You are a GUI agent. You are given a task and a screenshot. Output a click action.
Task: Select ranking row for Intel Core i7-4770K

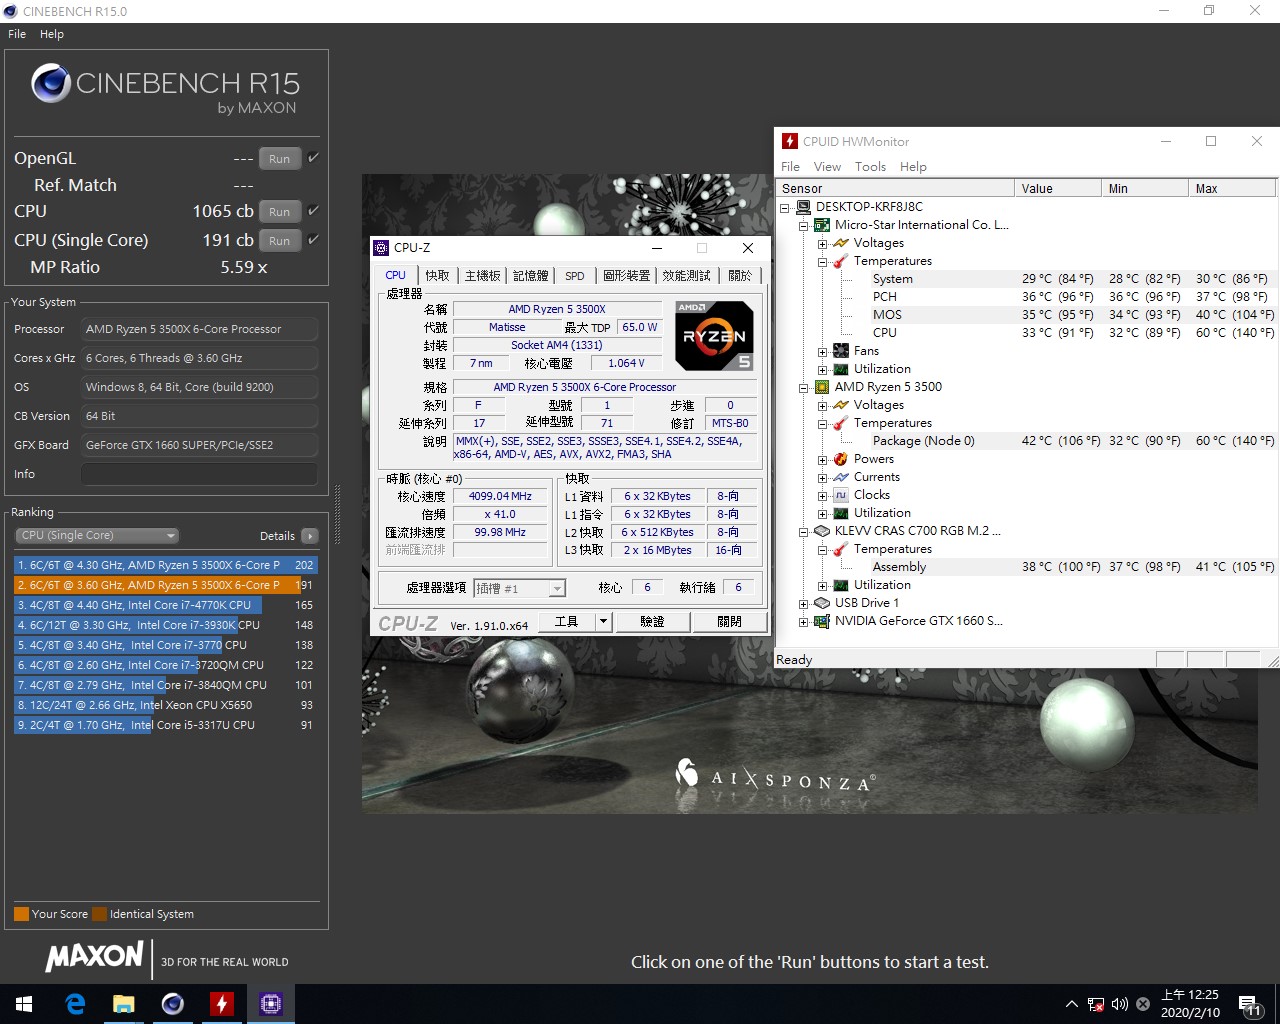[165, 605]
